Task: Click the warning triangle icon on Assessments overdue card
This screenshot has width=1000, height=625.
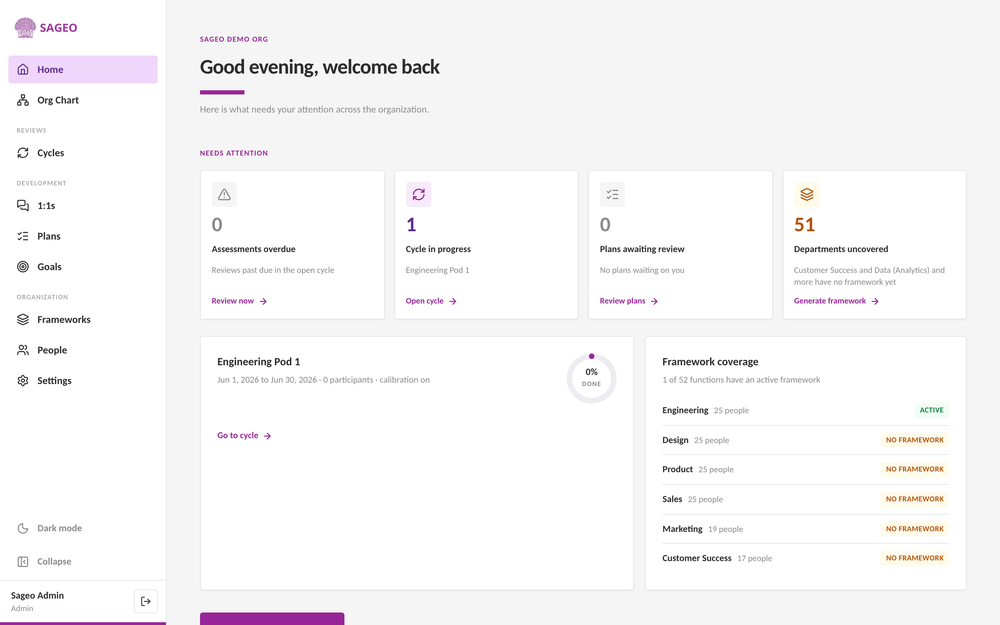Action: tap(224, 195)
